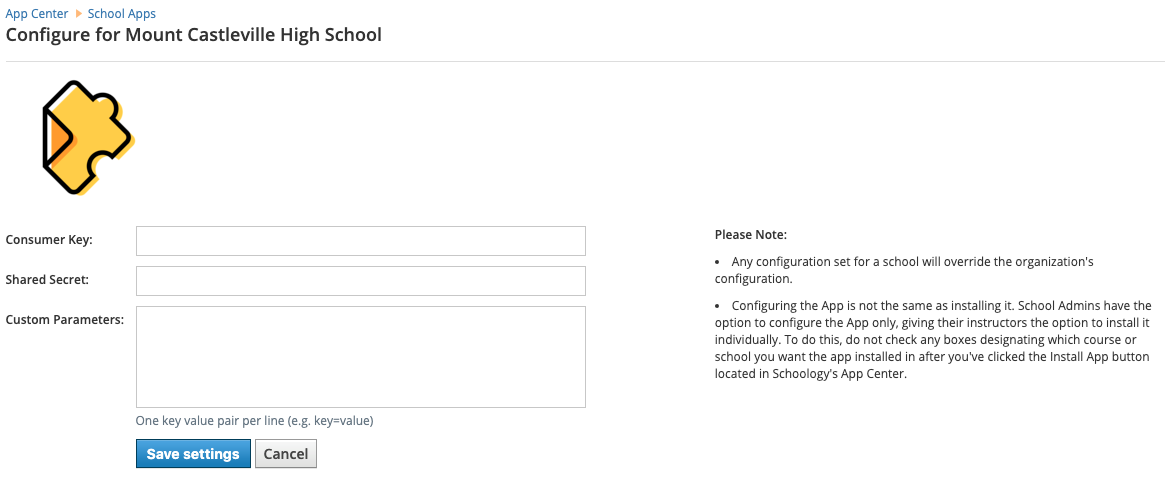Click the 'Please Note:' heading
This screenshot has width=1166, height=491.
(751, 235)
